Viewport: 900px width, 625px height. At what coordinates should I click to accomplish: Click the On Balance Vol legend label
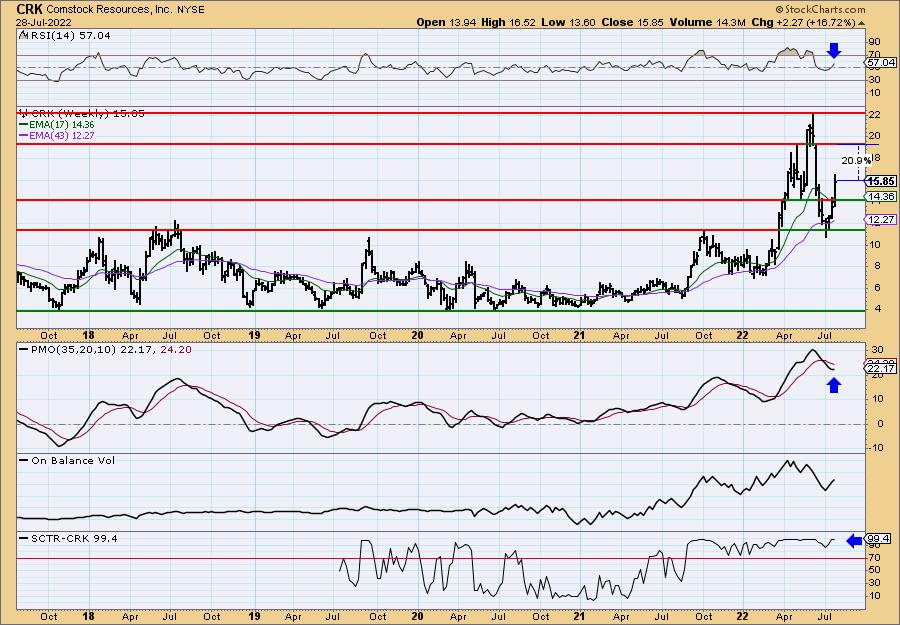coord(73,460)
